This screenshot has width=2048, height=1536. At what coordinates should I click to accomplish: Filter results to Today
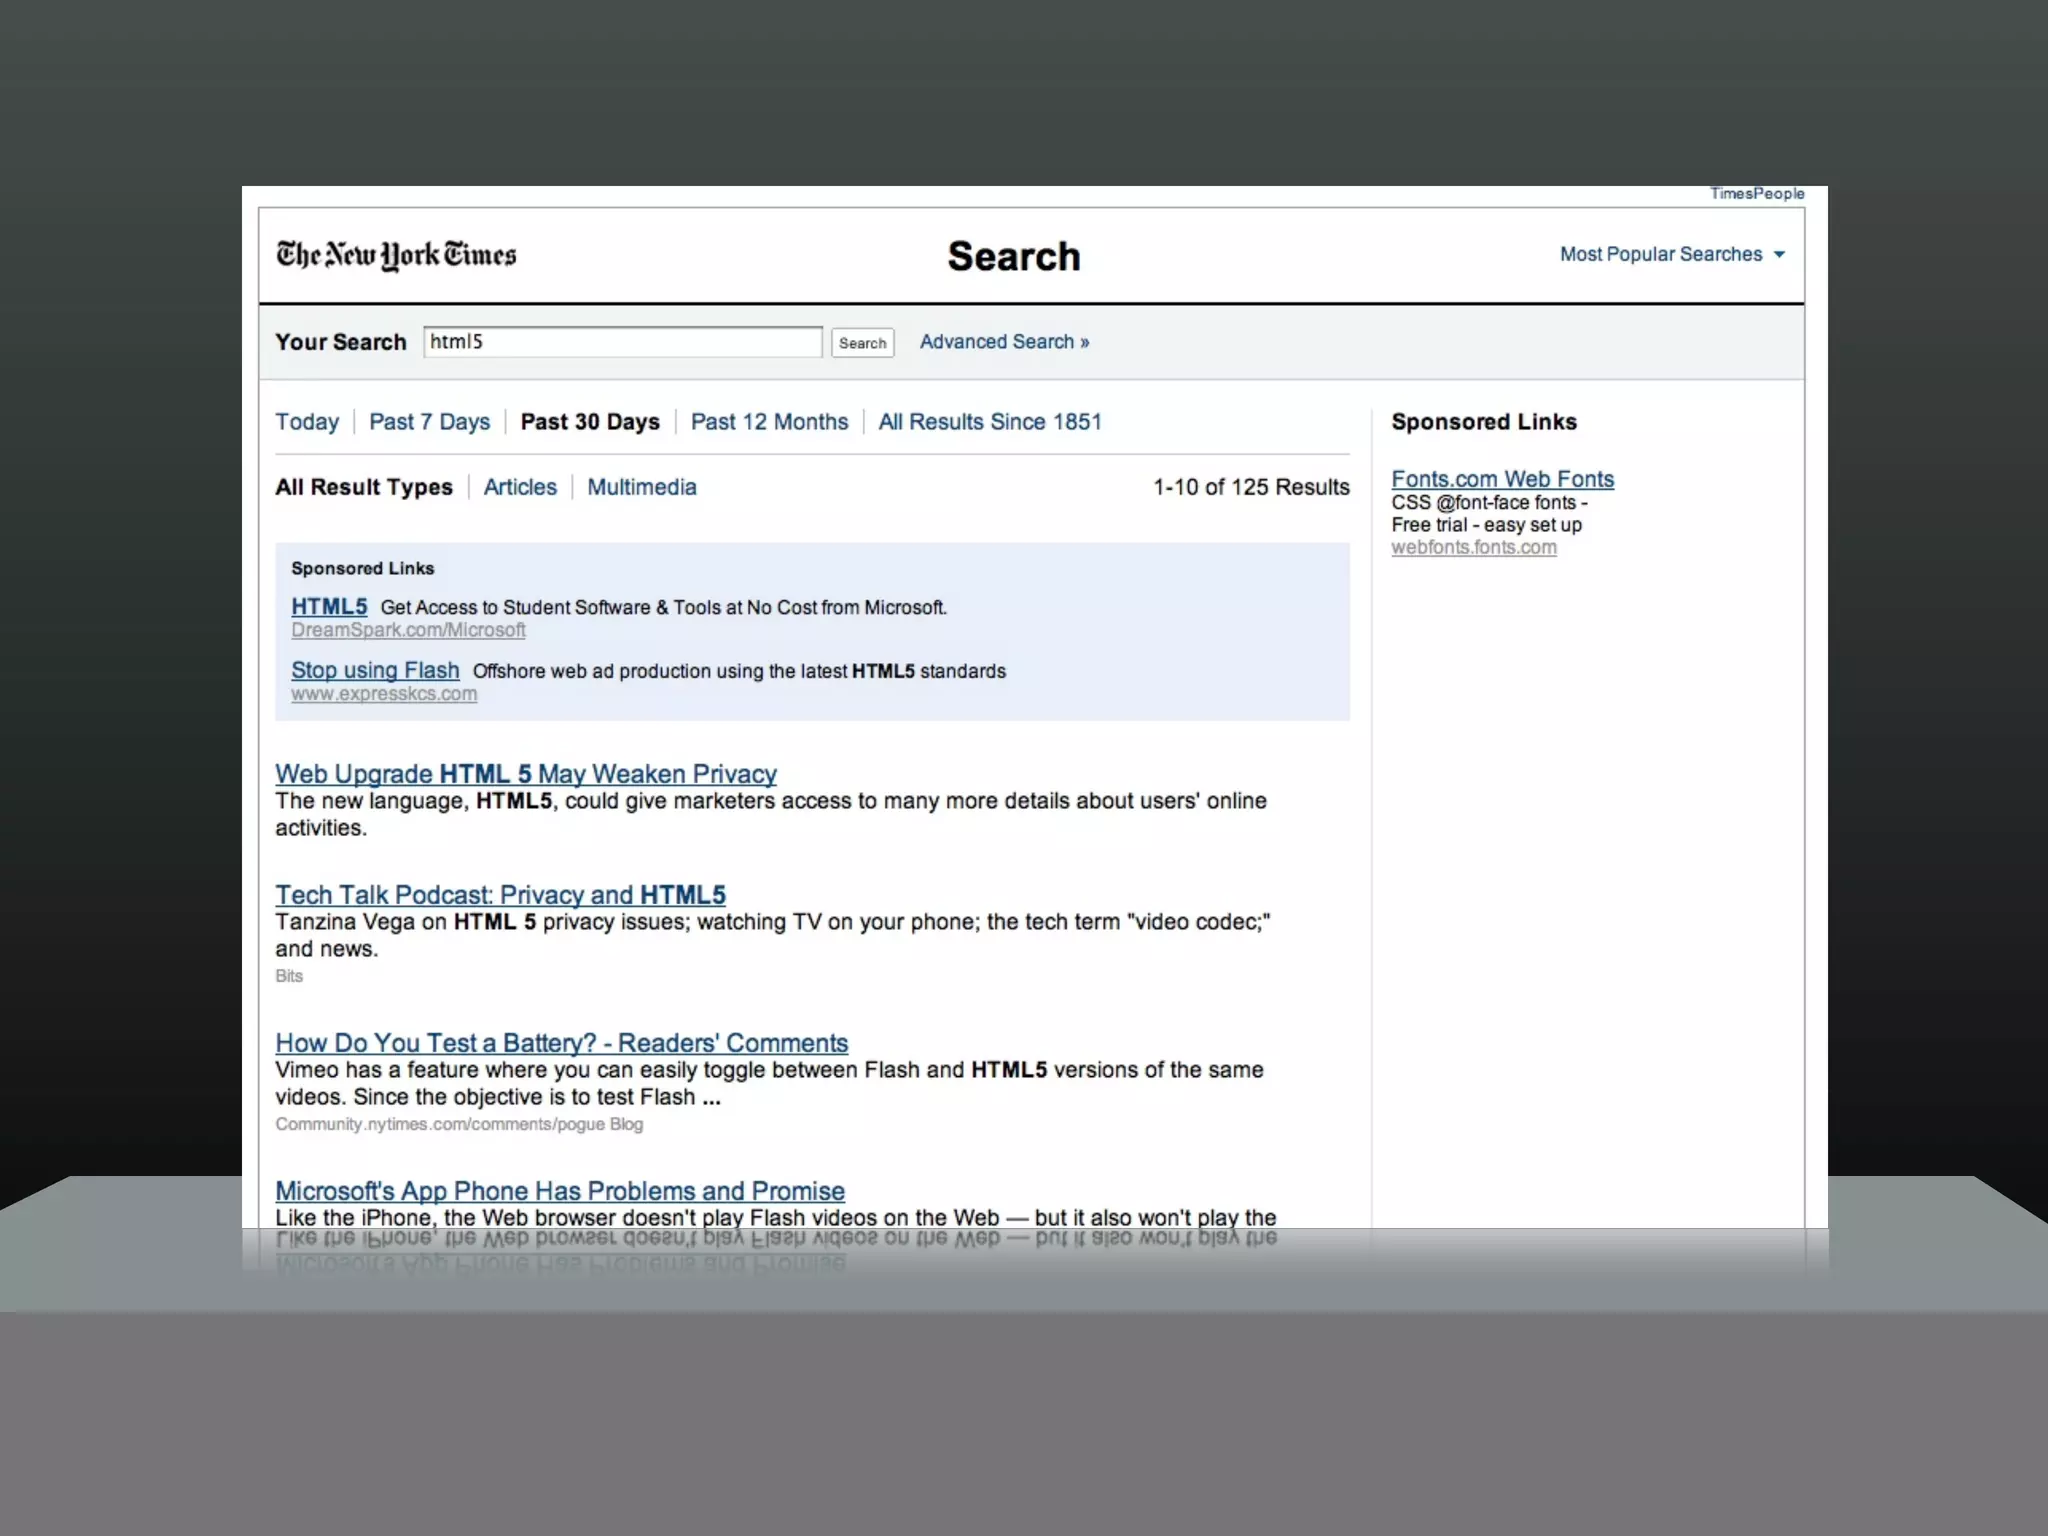point(307,422)
